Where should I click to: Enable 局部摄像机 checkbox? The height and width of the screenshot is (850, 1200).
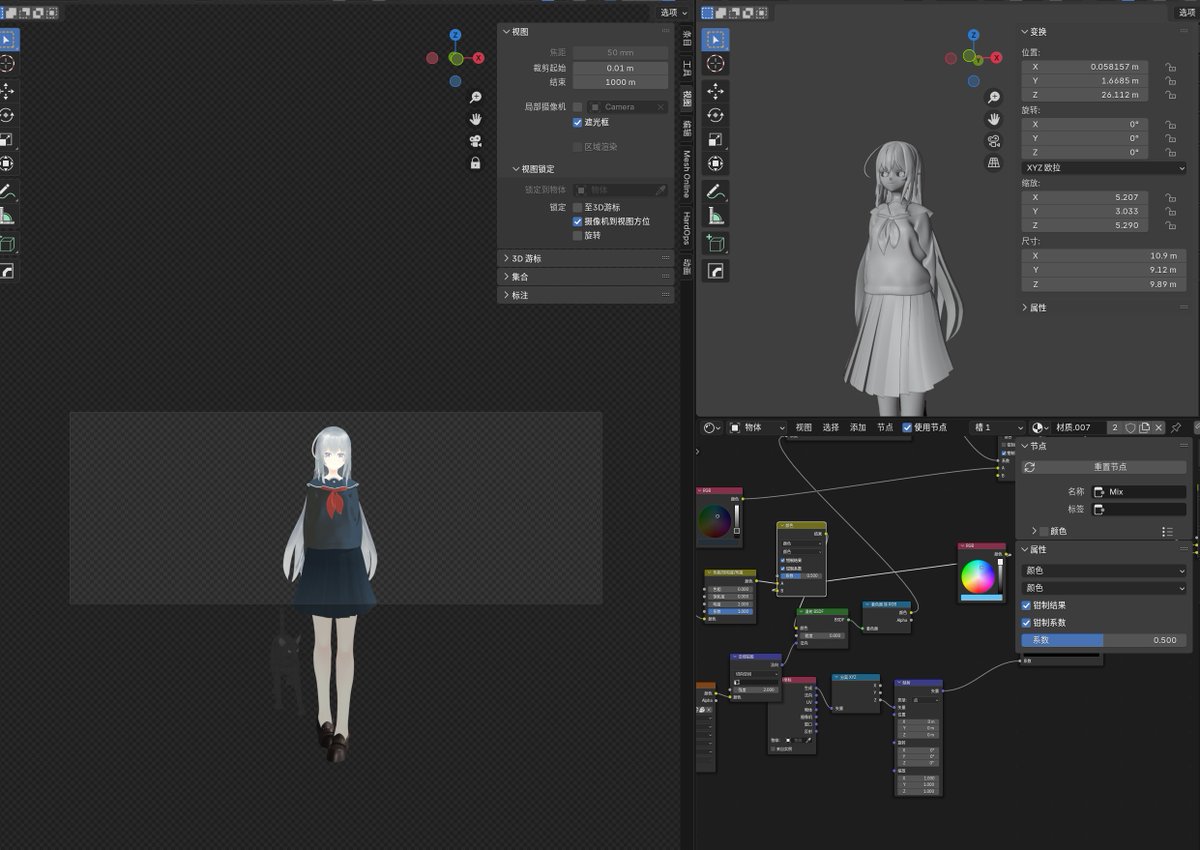point(578,107)
